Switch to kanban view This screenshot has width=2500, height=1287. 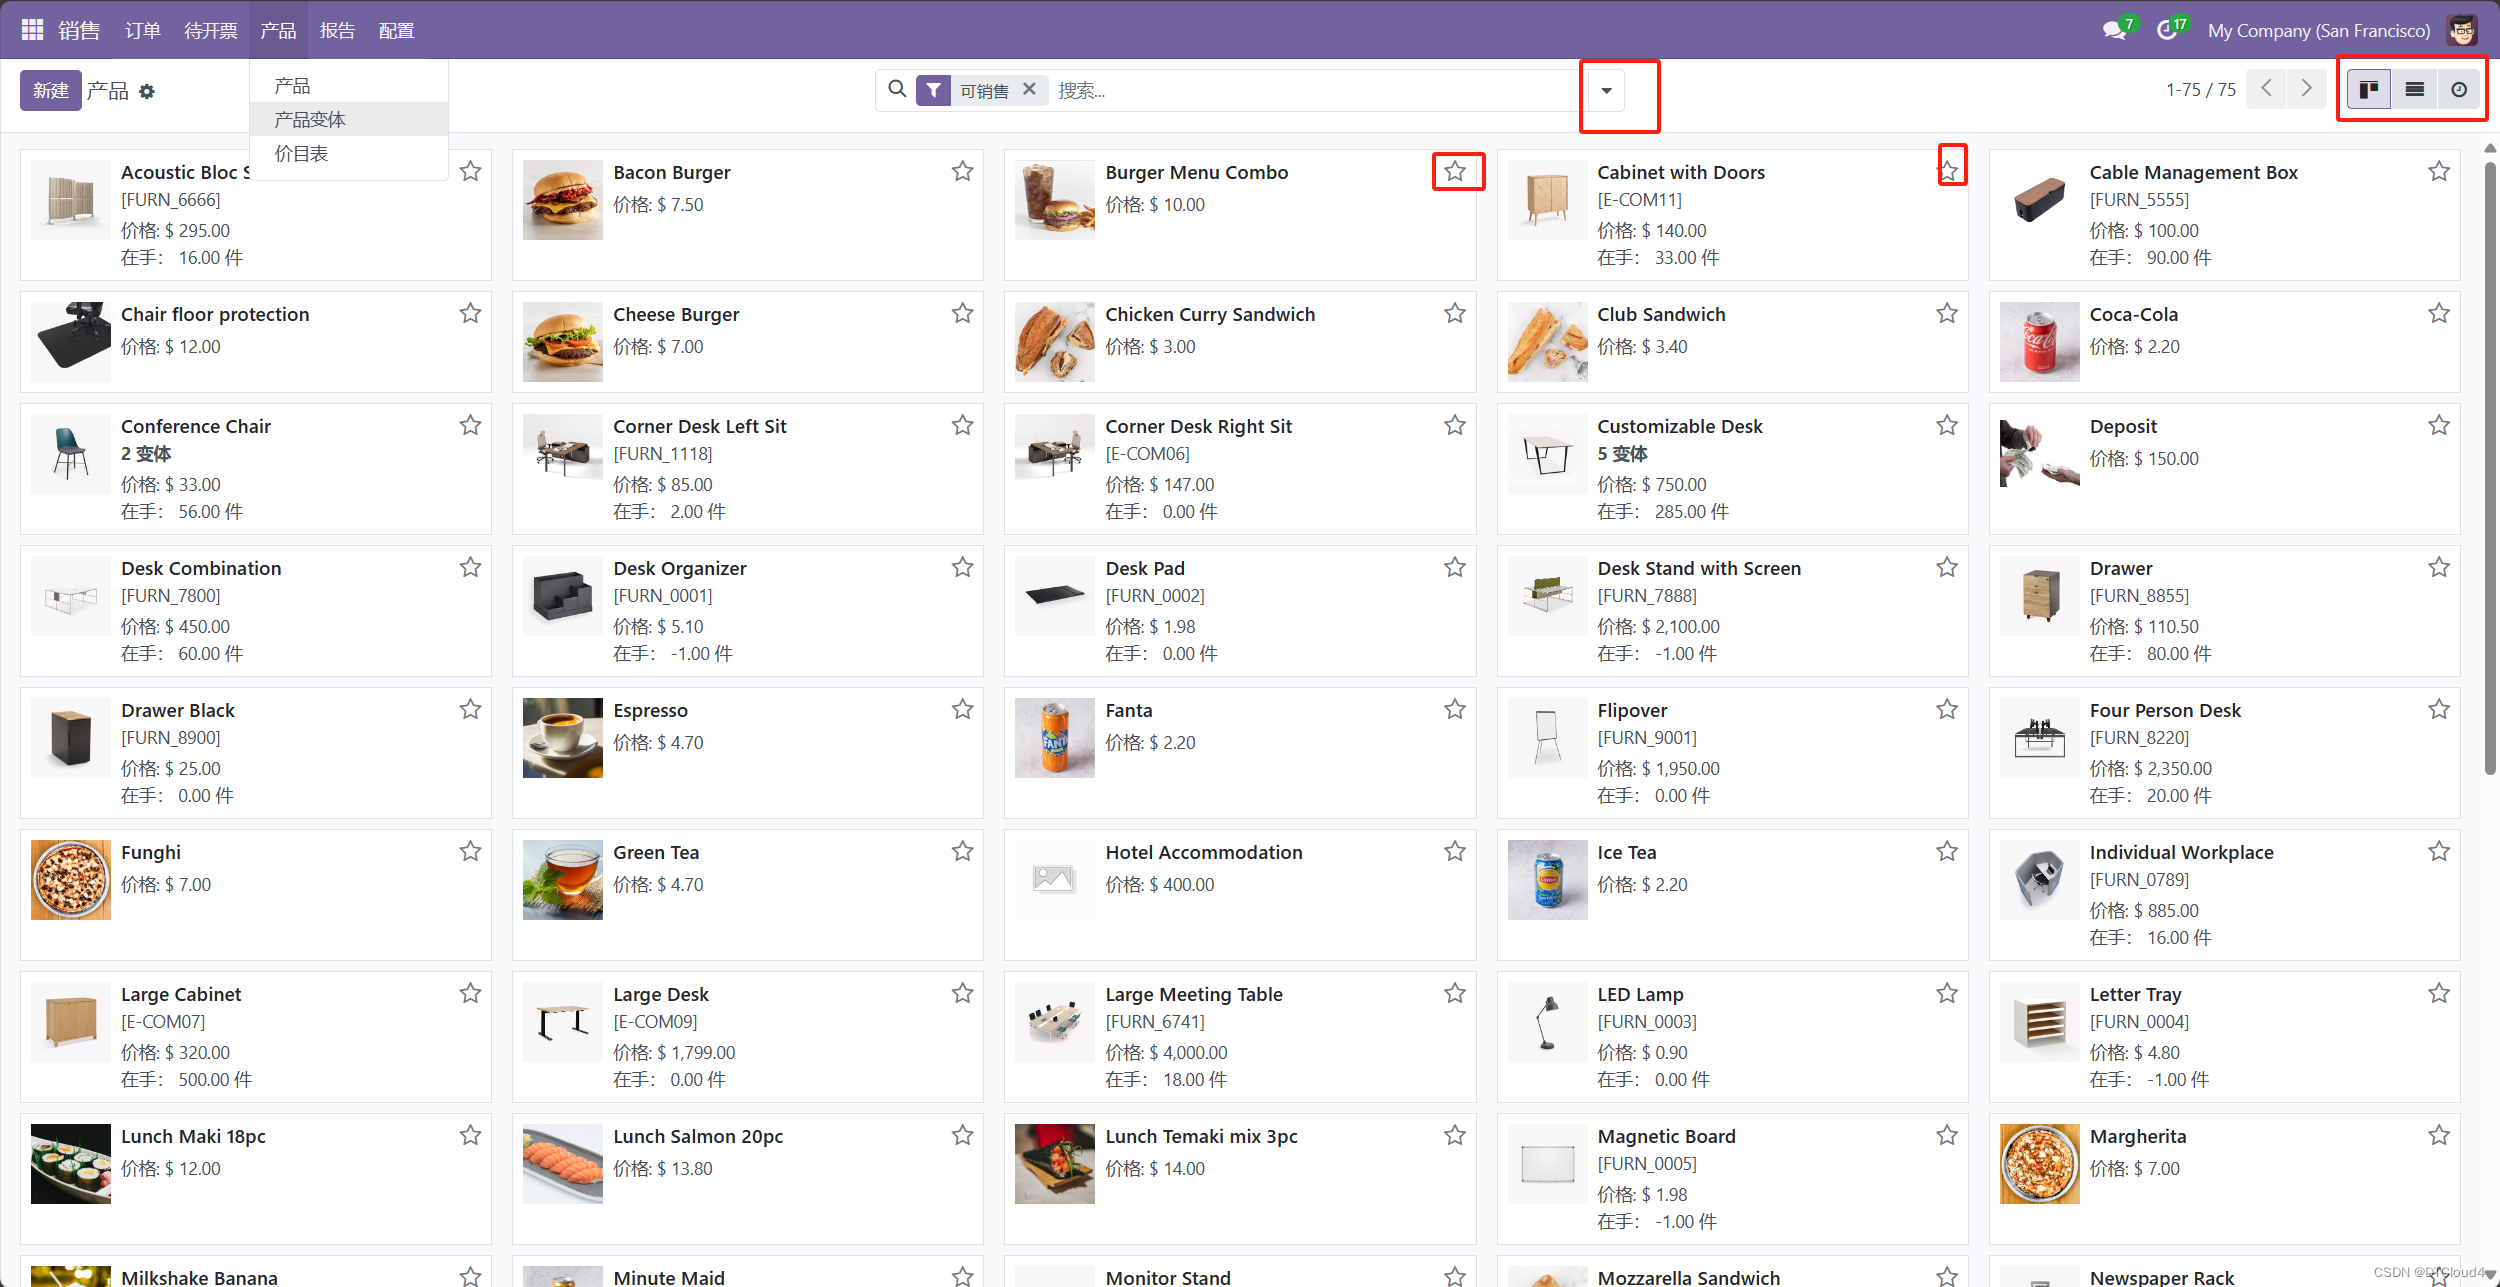[2369, 90]
